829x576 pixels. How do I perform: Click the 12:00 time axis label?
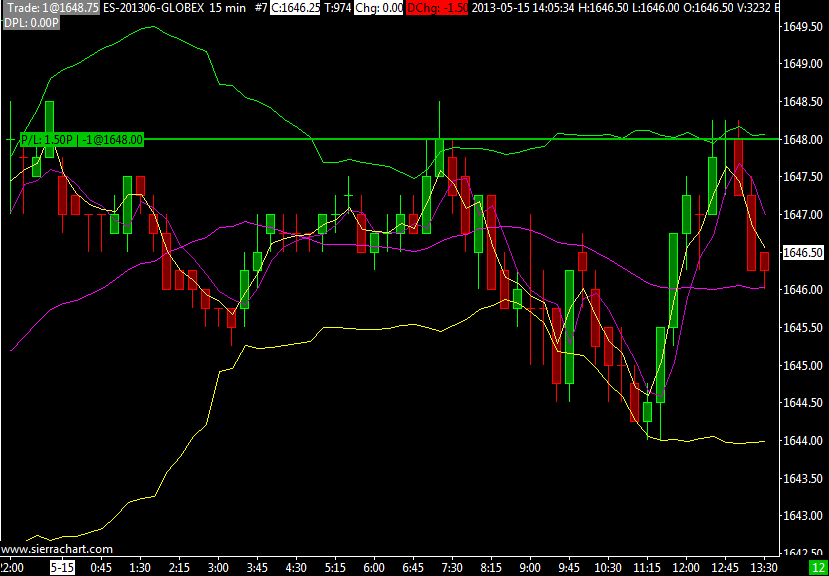coord(686,567)
